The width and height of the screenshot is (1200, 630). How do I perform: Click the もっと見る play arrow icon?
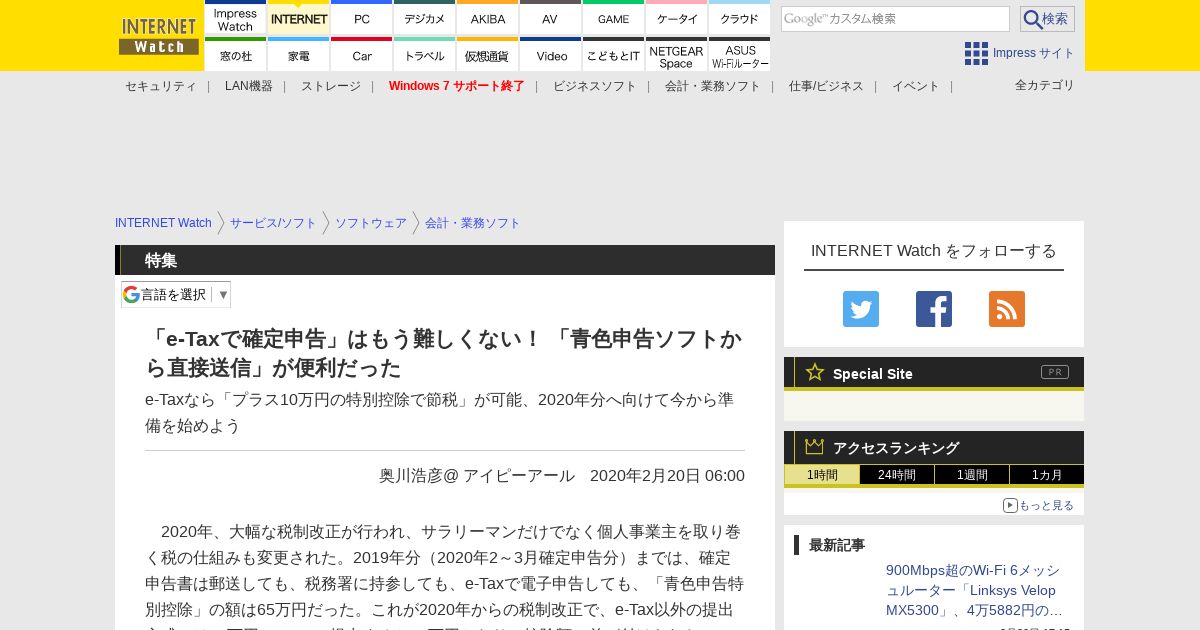coord(1010,505)
